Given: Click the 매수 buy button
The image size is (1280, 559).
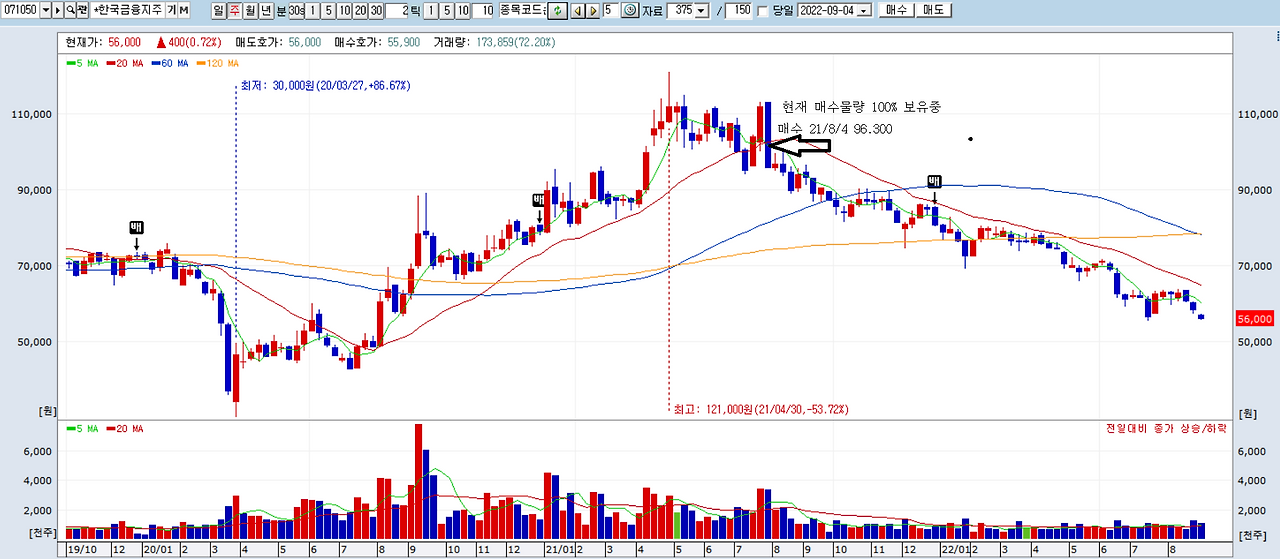Looking at the screenshot, I should pos(896,10).
